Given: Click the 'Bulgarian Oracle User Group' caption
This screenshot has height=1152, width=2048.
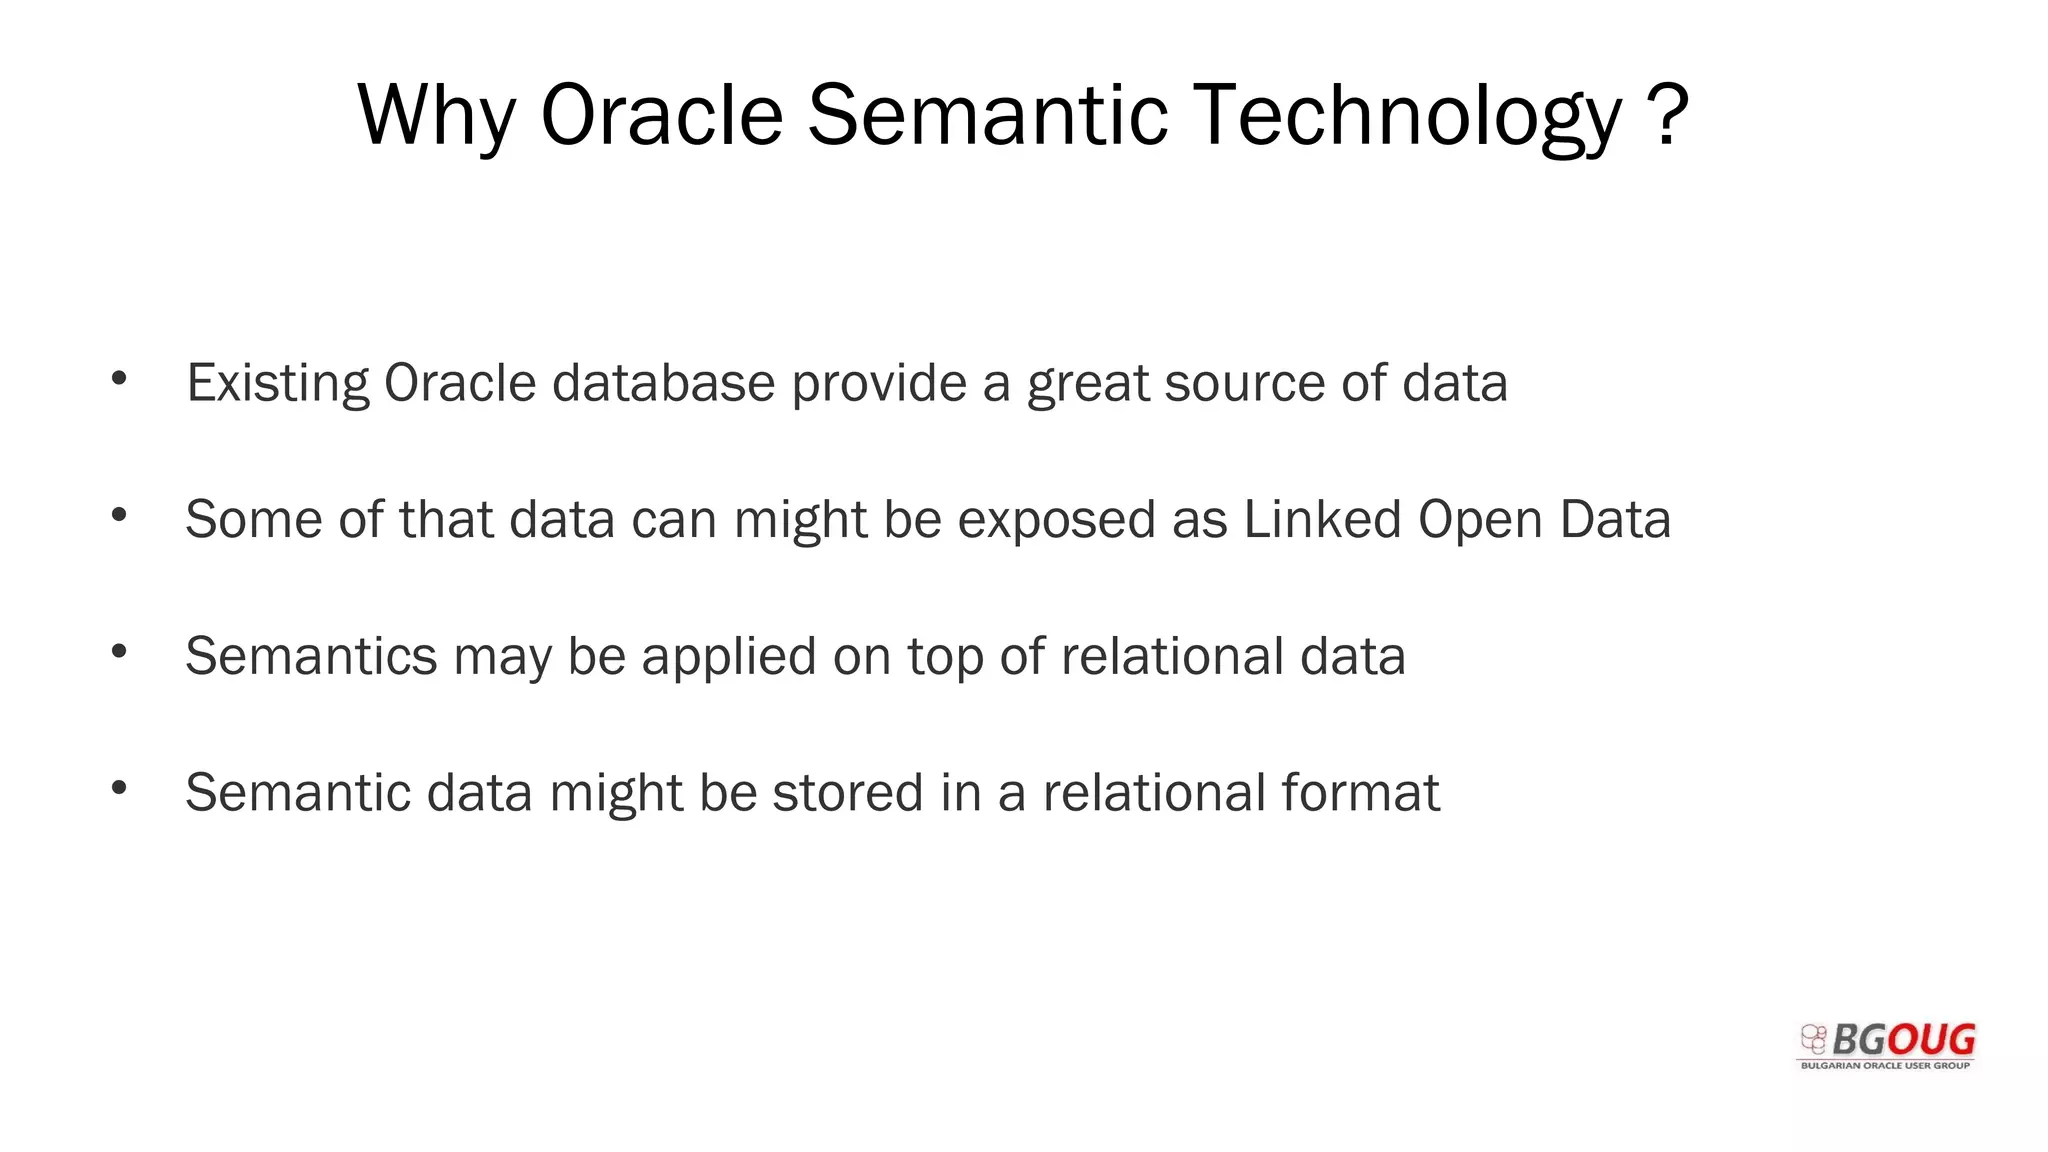Looking at the screenshot, I should (1886, 1066).
